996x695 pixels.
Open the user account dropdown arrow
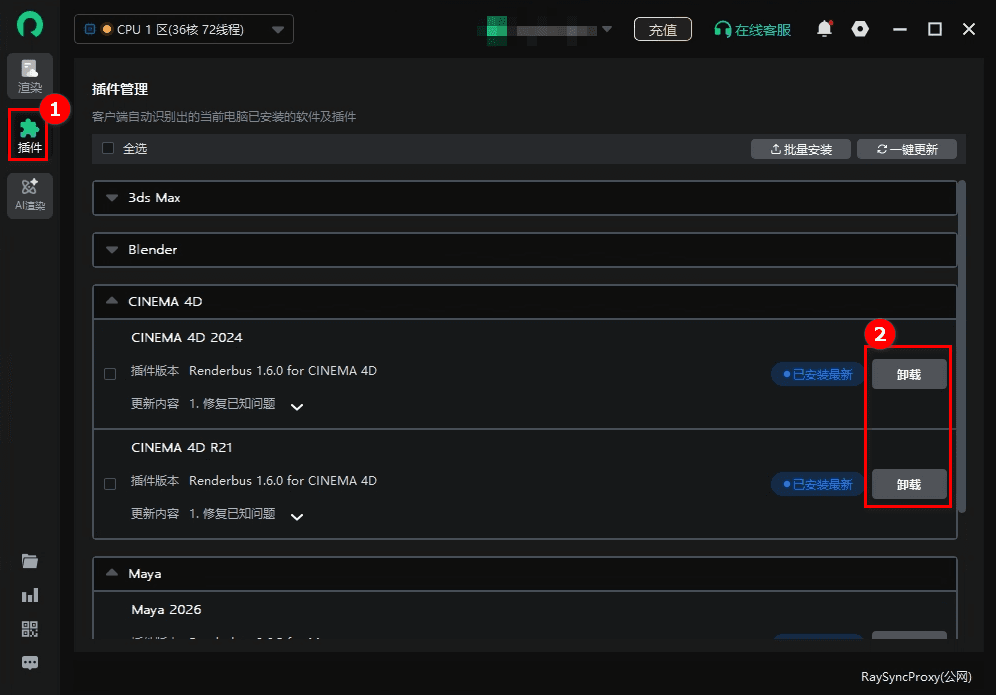point(607,29)
